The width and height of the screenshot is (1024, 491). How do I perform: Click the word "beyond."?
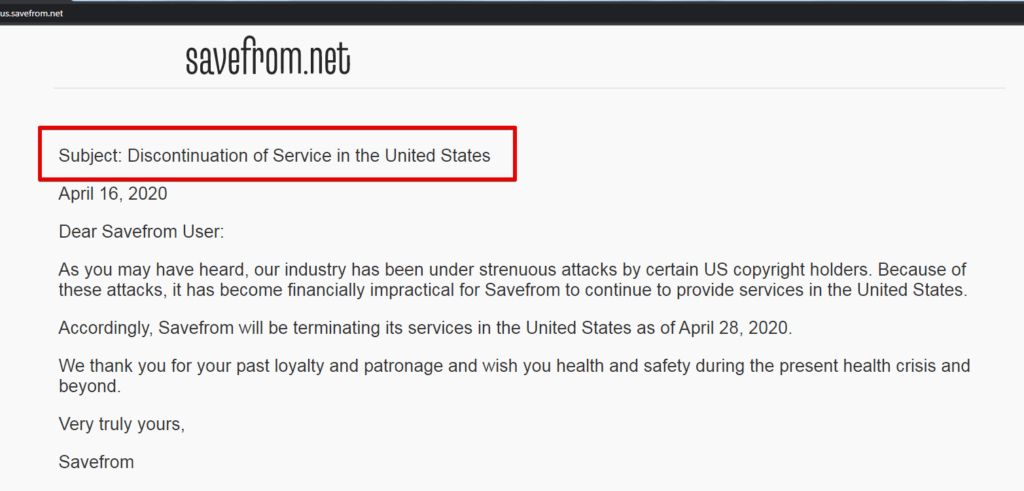89,386
